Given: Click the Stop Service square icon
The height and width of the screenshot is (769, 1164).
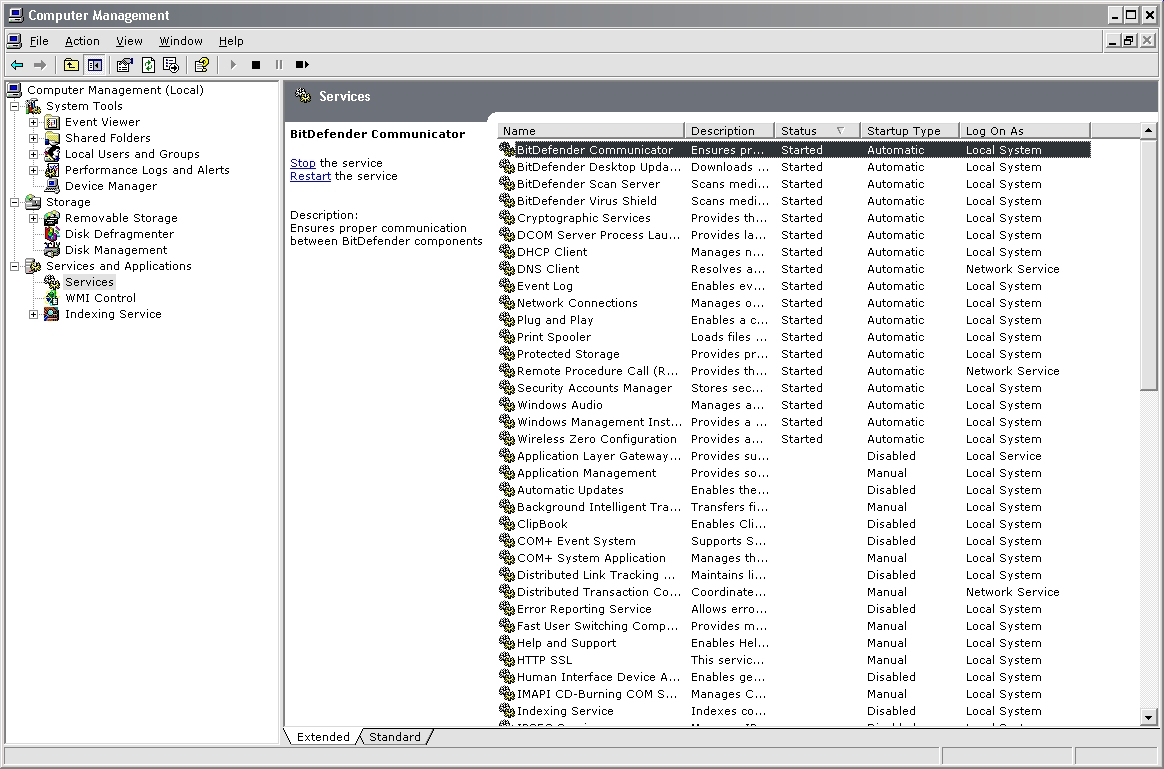Looking at the screenshot, I should click(x=256, y=65).
